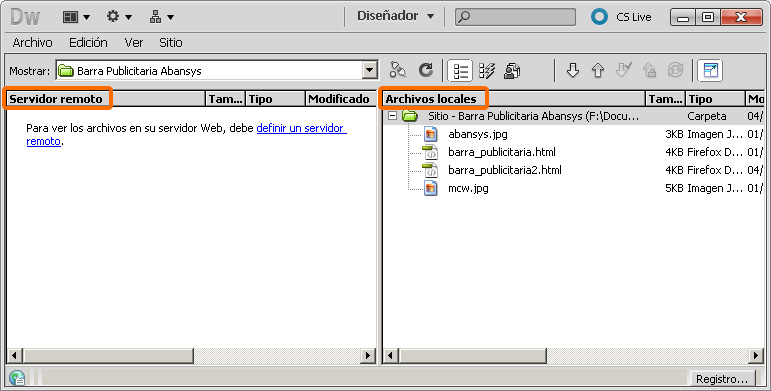Click local pane scroll right arrow
771x391 pixels.
[756, 355]
